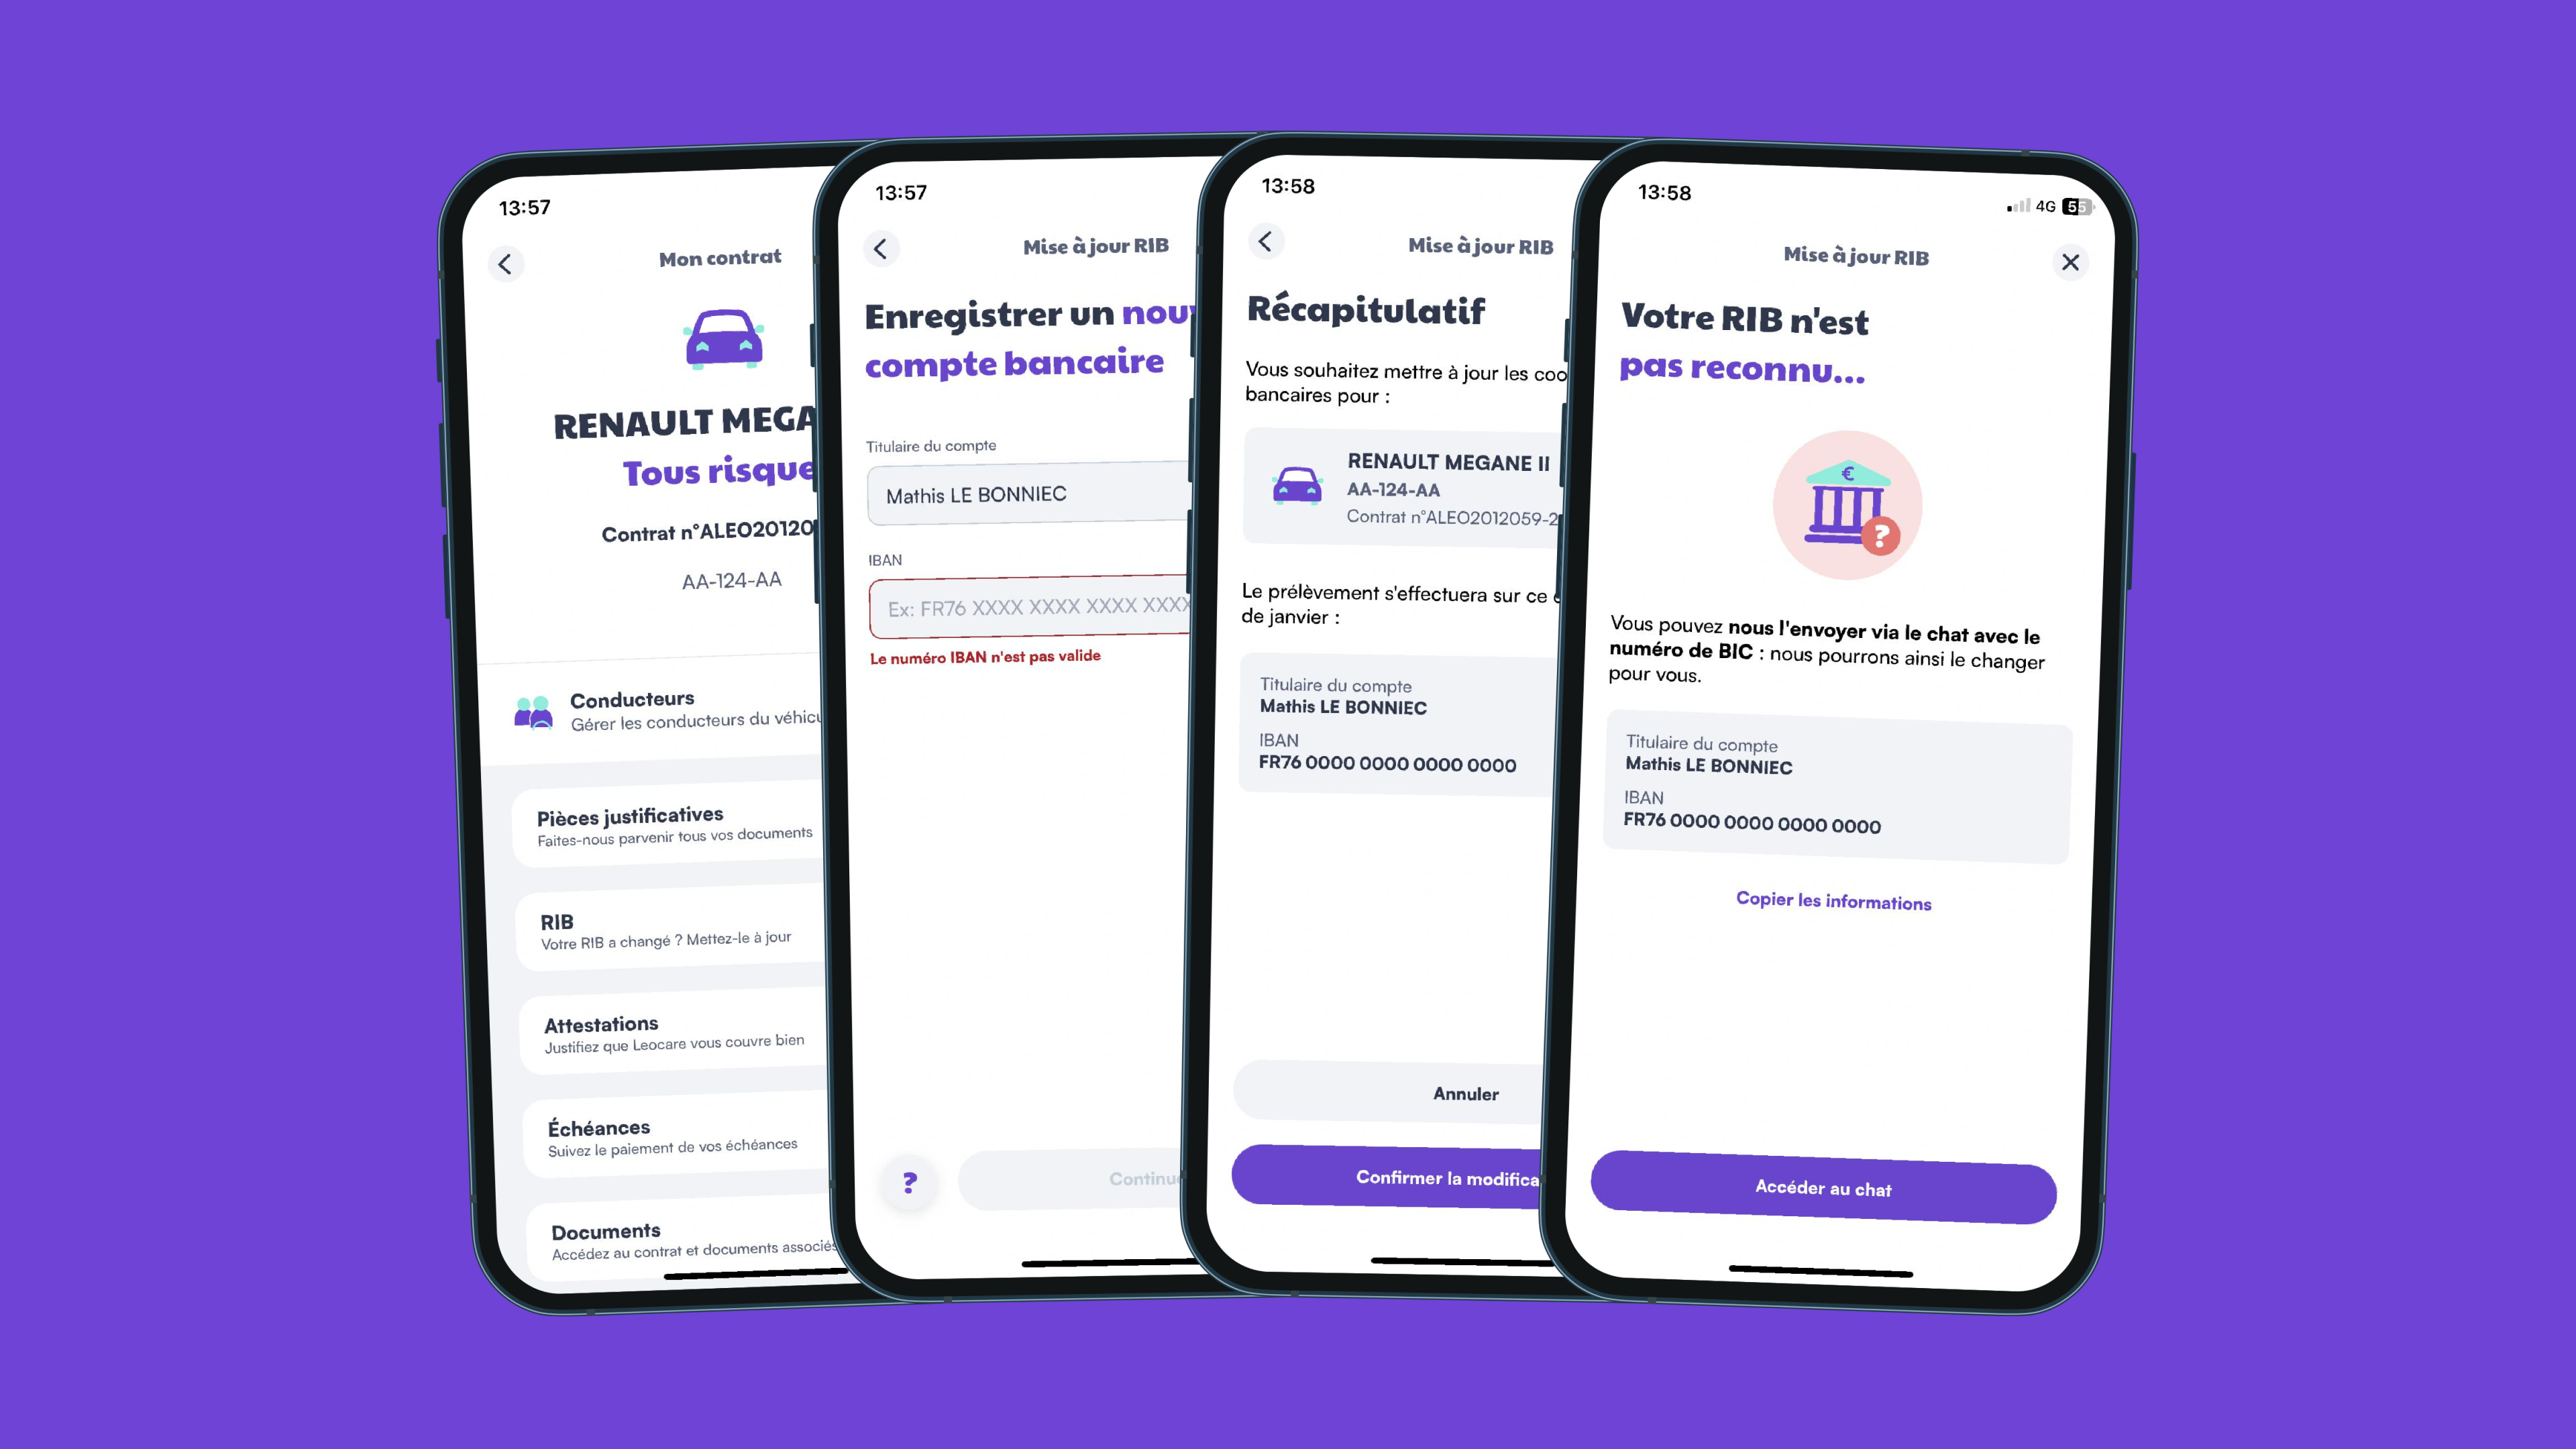Click the back chevron on Mon contrat screen

pos(504,262)
